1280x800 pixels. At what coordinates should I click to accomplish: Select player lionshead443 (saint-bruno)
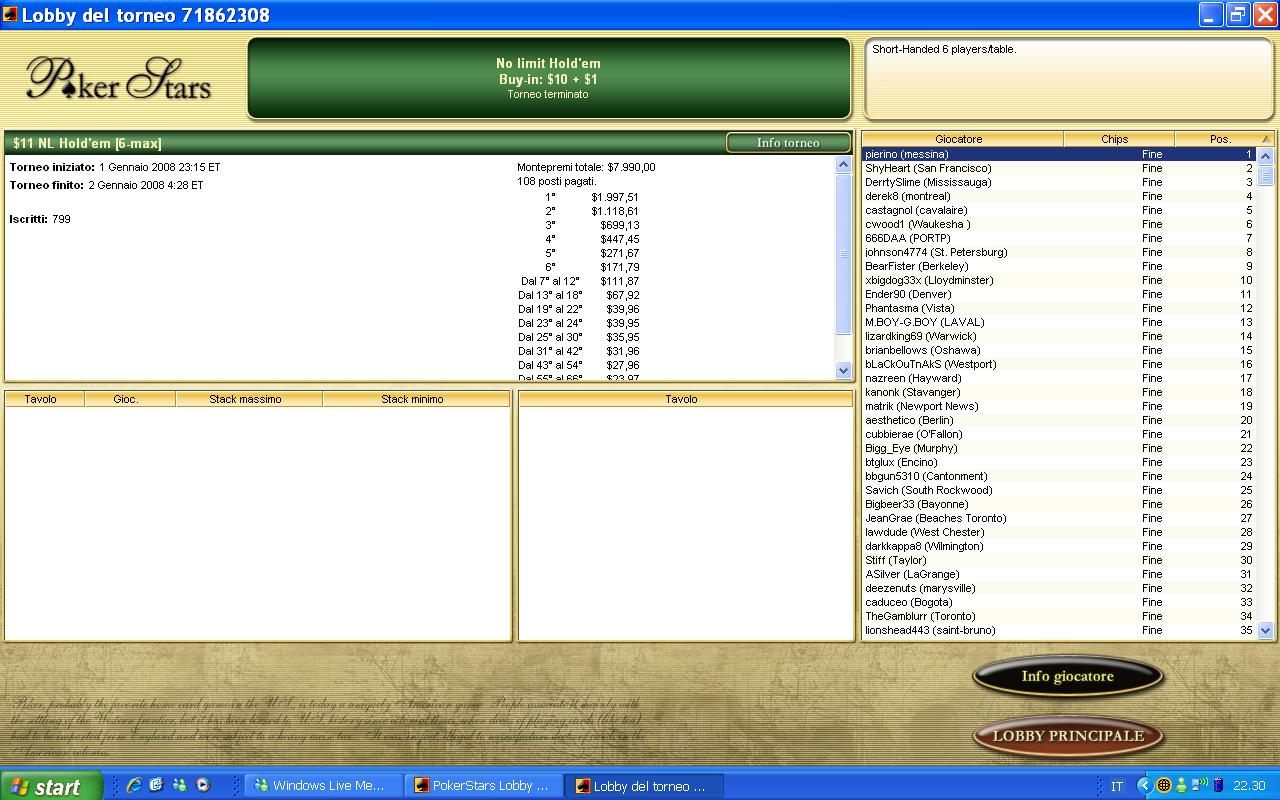tap(1059, 631)
